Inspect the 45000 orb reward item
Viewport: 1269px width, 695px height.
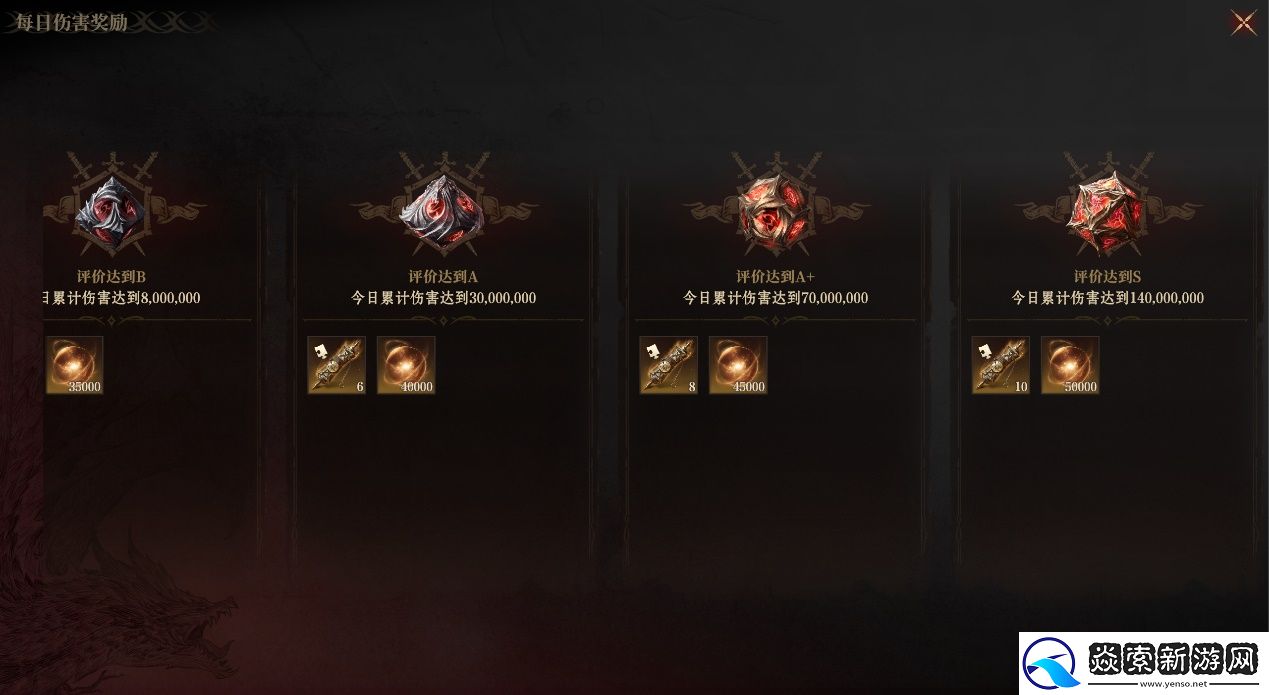click(x=738, y=365)
